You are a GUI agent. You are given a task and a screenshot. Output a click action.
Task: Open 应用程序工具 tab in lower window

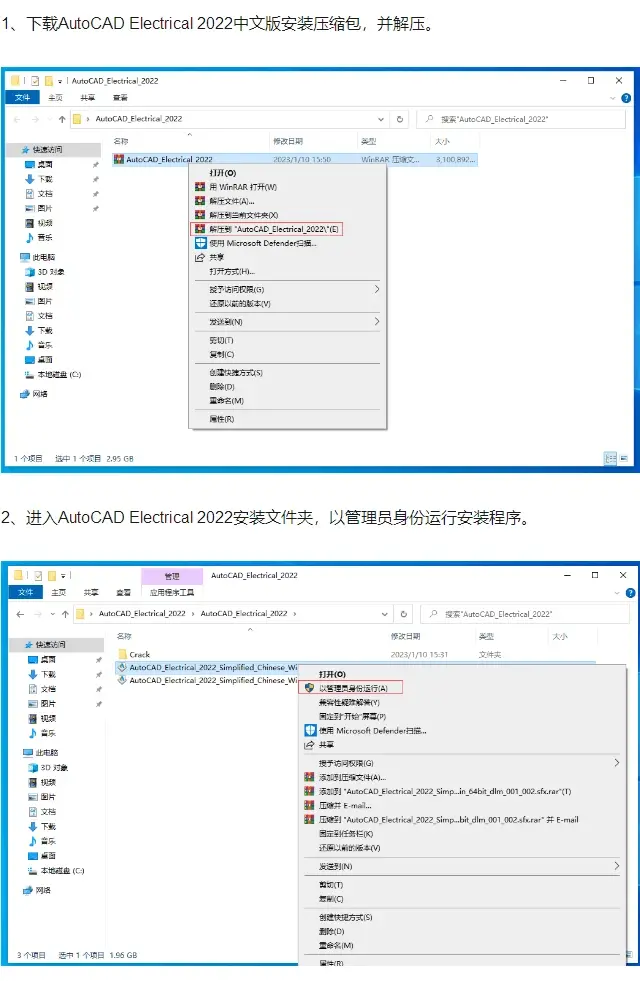(172, 592)
